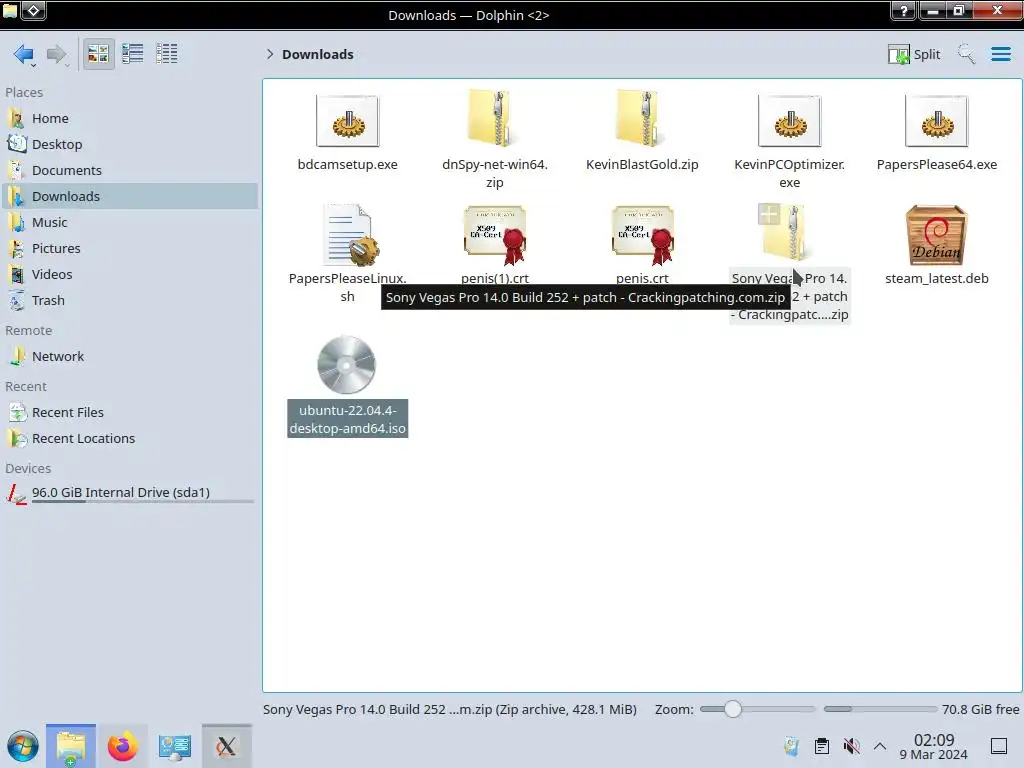Go back with the blue back arrow
This screenshot has height=768, width=1024.
tap(24, 54)
